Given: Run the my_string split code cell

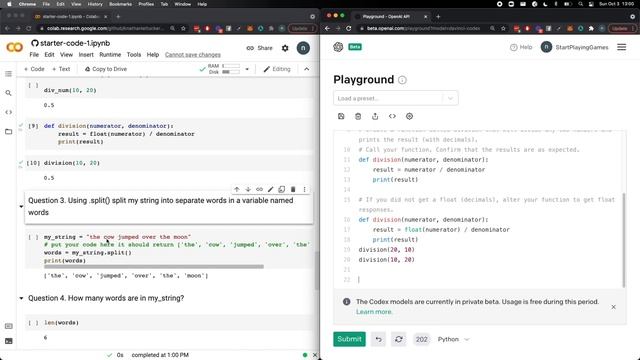Looking at the screenshot, I should click(x=33, y=237).
